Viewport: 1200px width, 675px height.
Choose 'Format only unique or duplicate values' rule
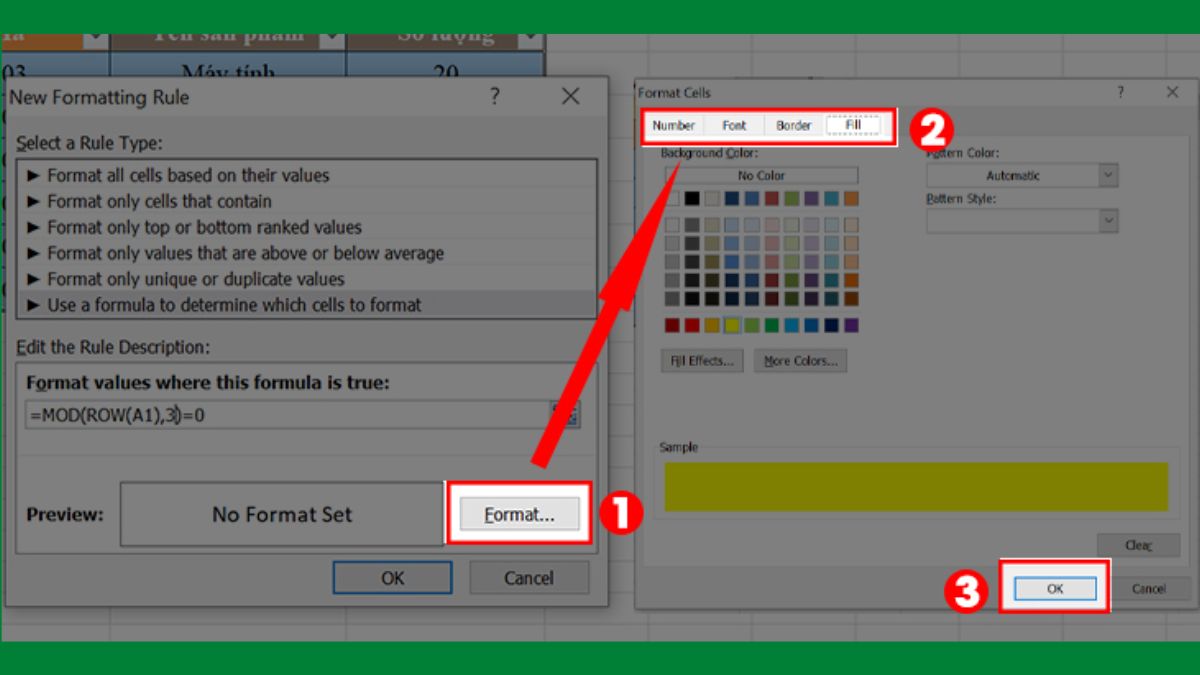[x=180, y=279]
